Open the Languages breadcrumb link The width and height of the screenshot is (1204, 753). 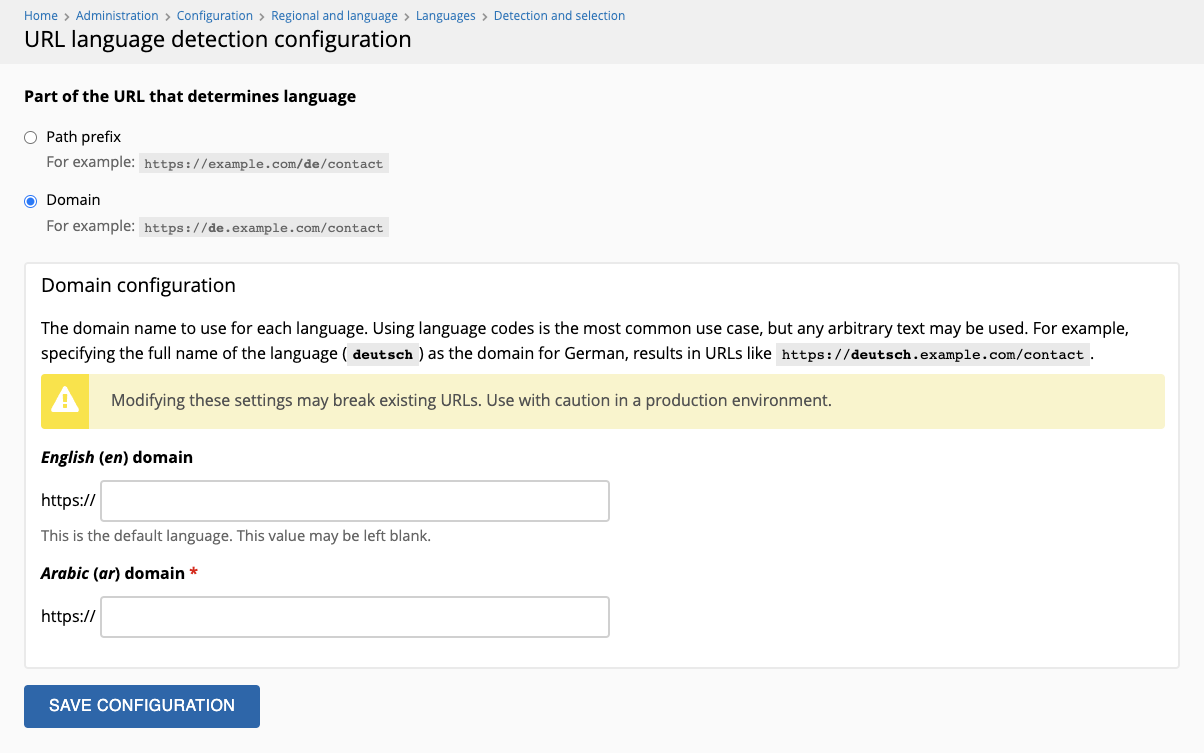coord(445,15)
